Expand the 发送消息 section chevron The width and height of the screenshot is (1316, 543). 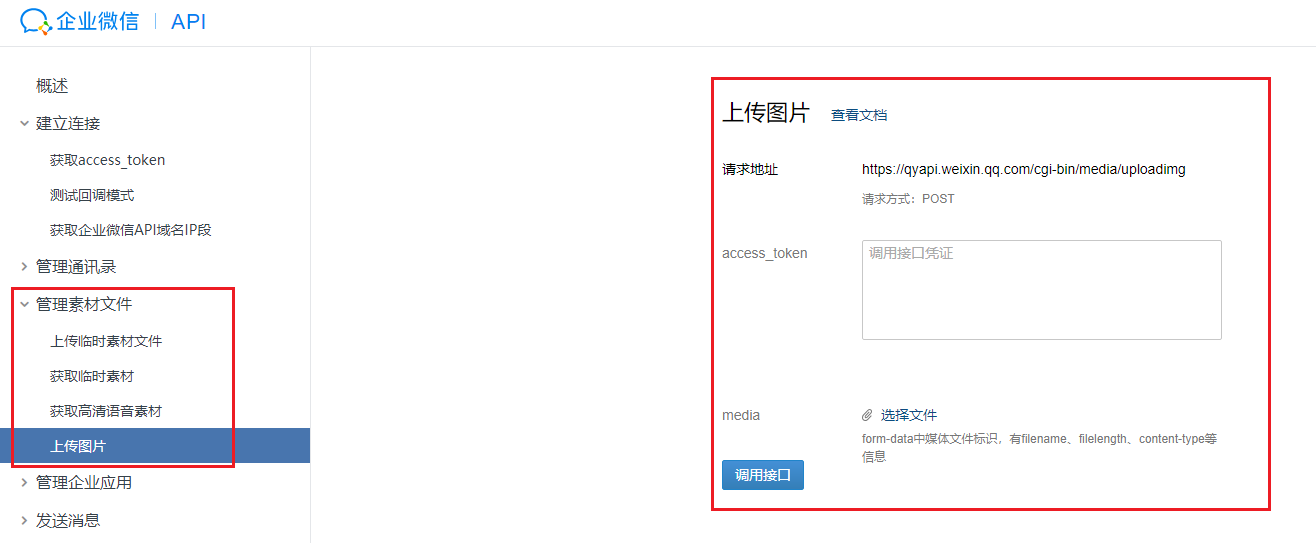(x=24, y=520)
